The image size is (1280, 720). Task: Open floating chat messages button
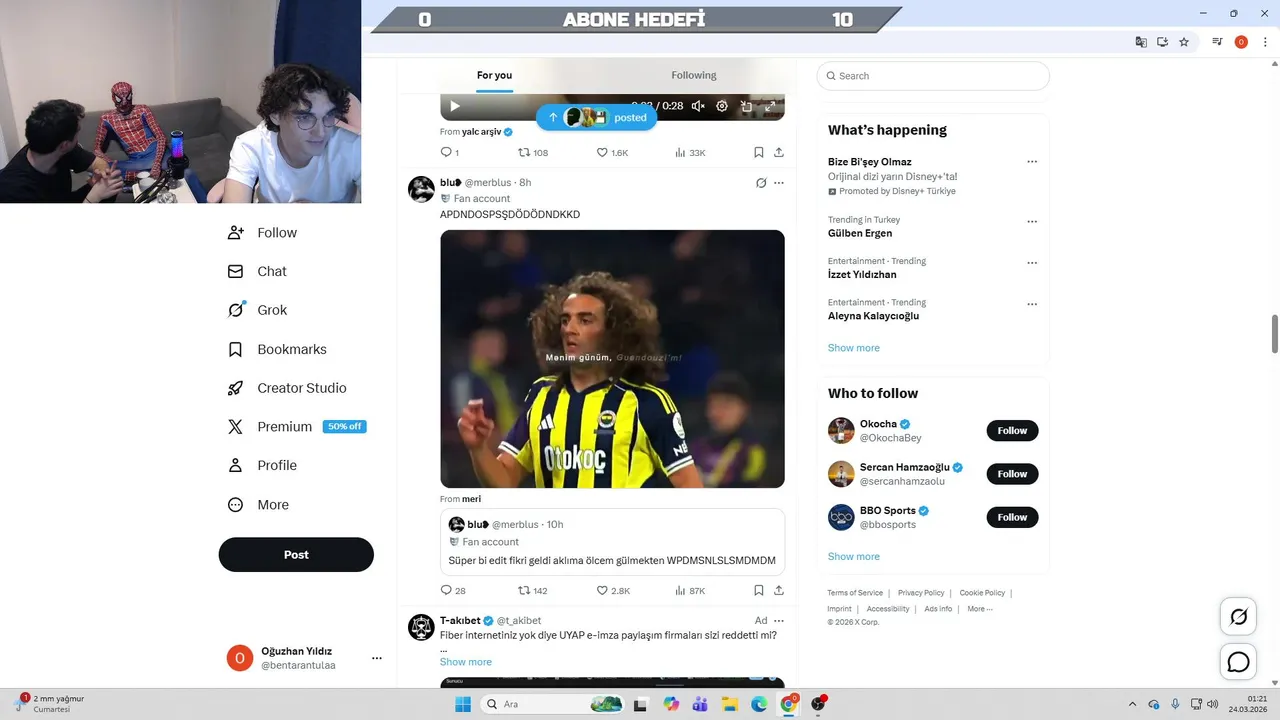[1238, 662]
